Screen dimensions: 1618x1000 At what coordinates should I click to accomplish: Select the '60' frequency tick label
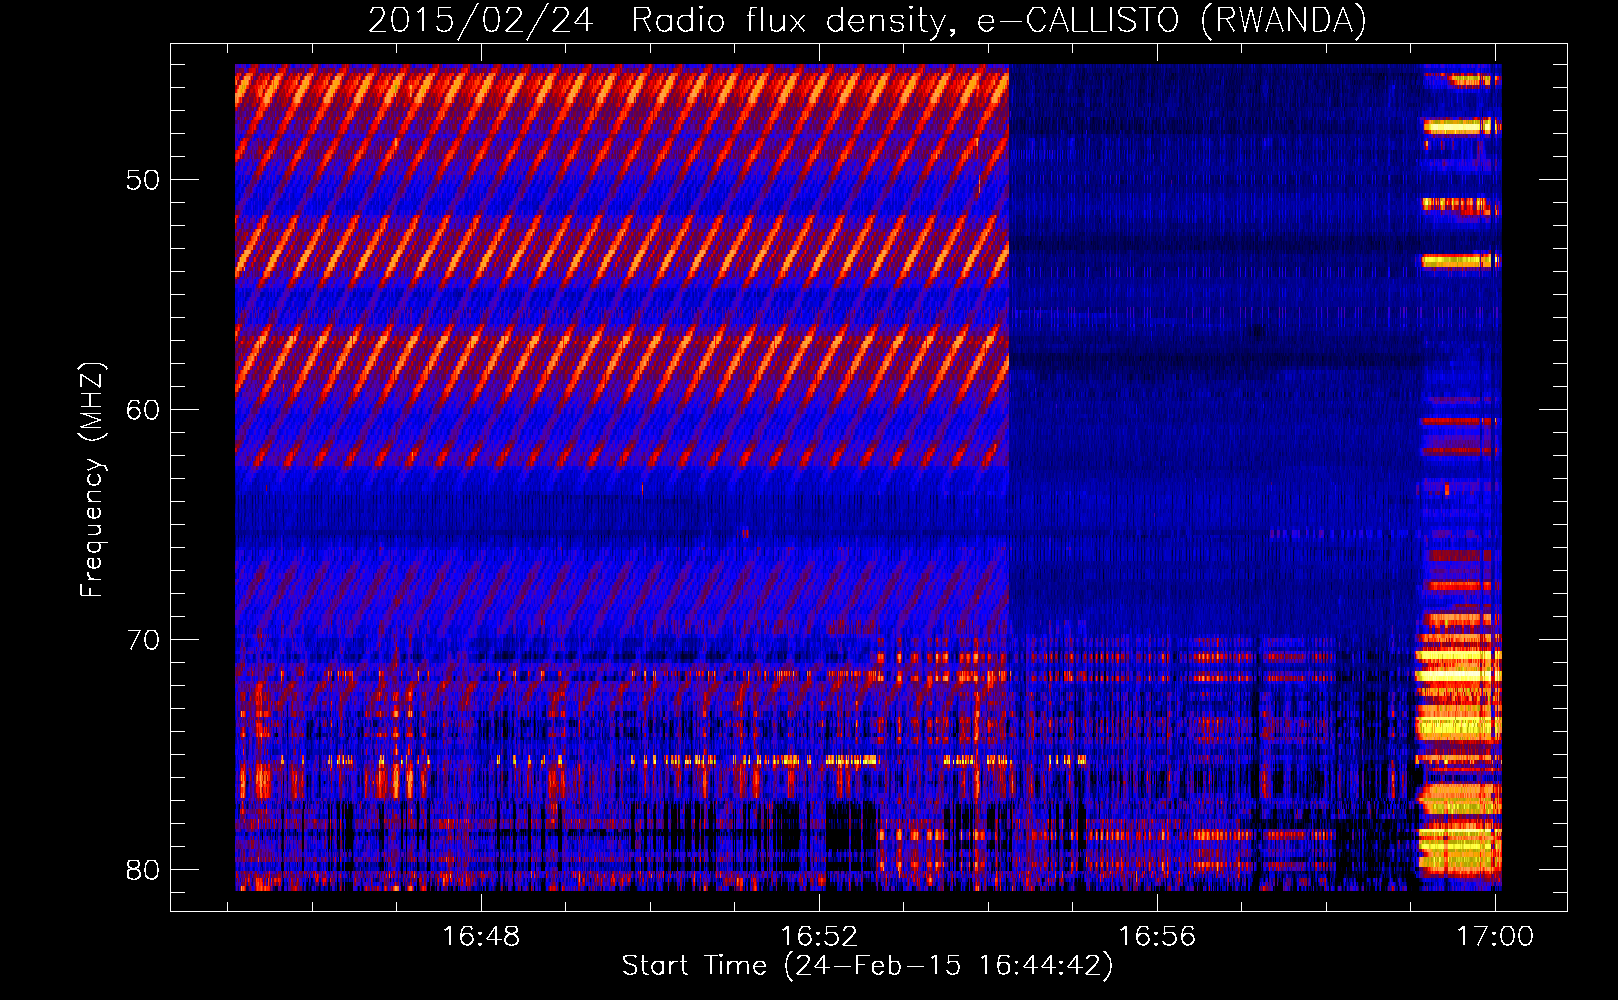pyautogui.click(x=143, y=411)
